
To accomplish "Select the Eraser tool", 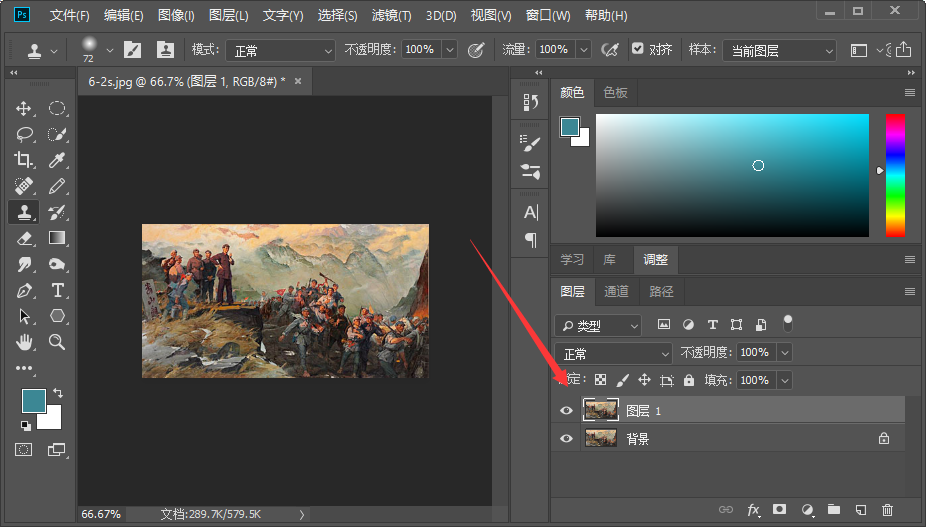I will tap(24, 238).
